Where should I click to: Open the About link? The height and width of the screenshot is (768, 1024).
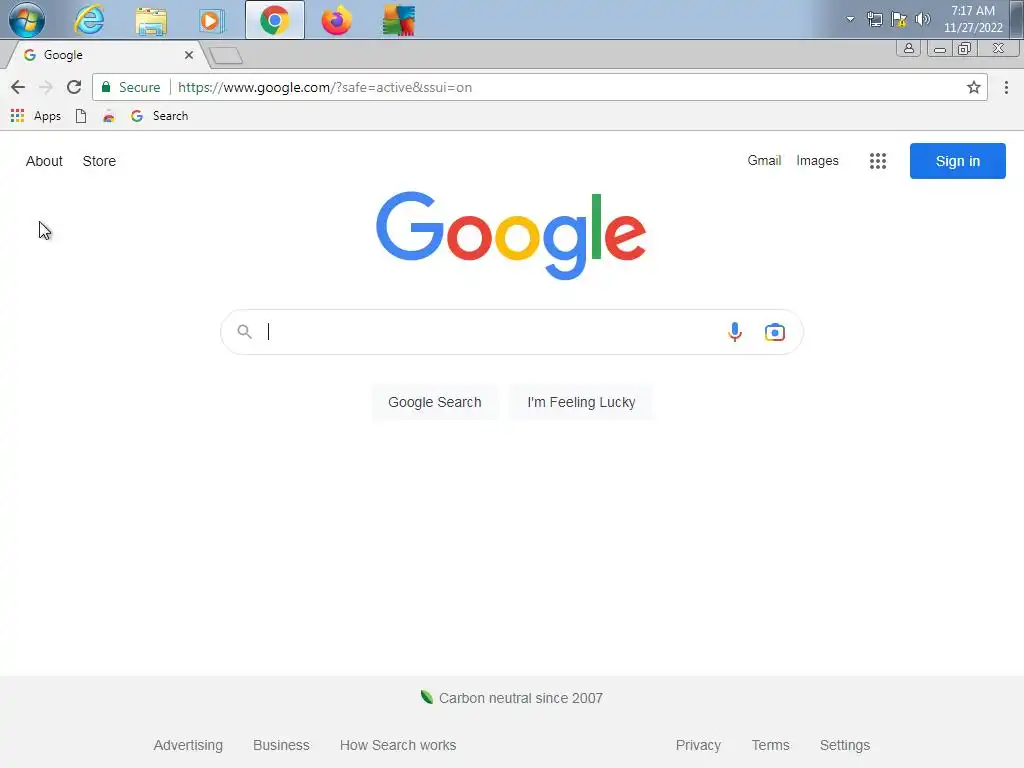pos(44,161)
